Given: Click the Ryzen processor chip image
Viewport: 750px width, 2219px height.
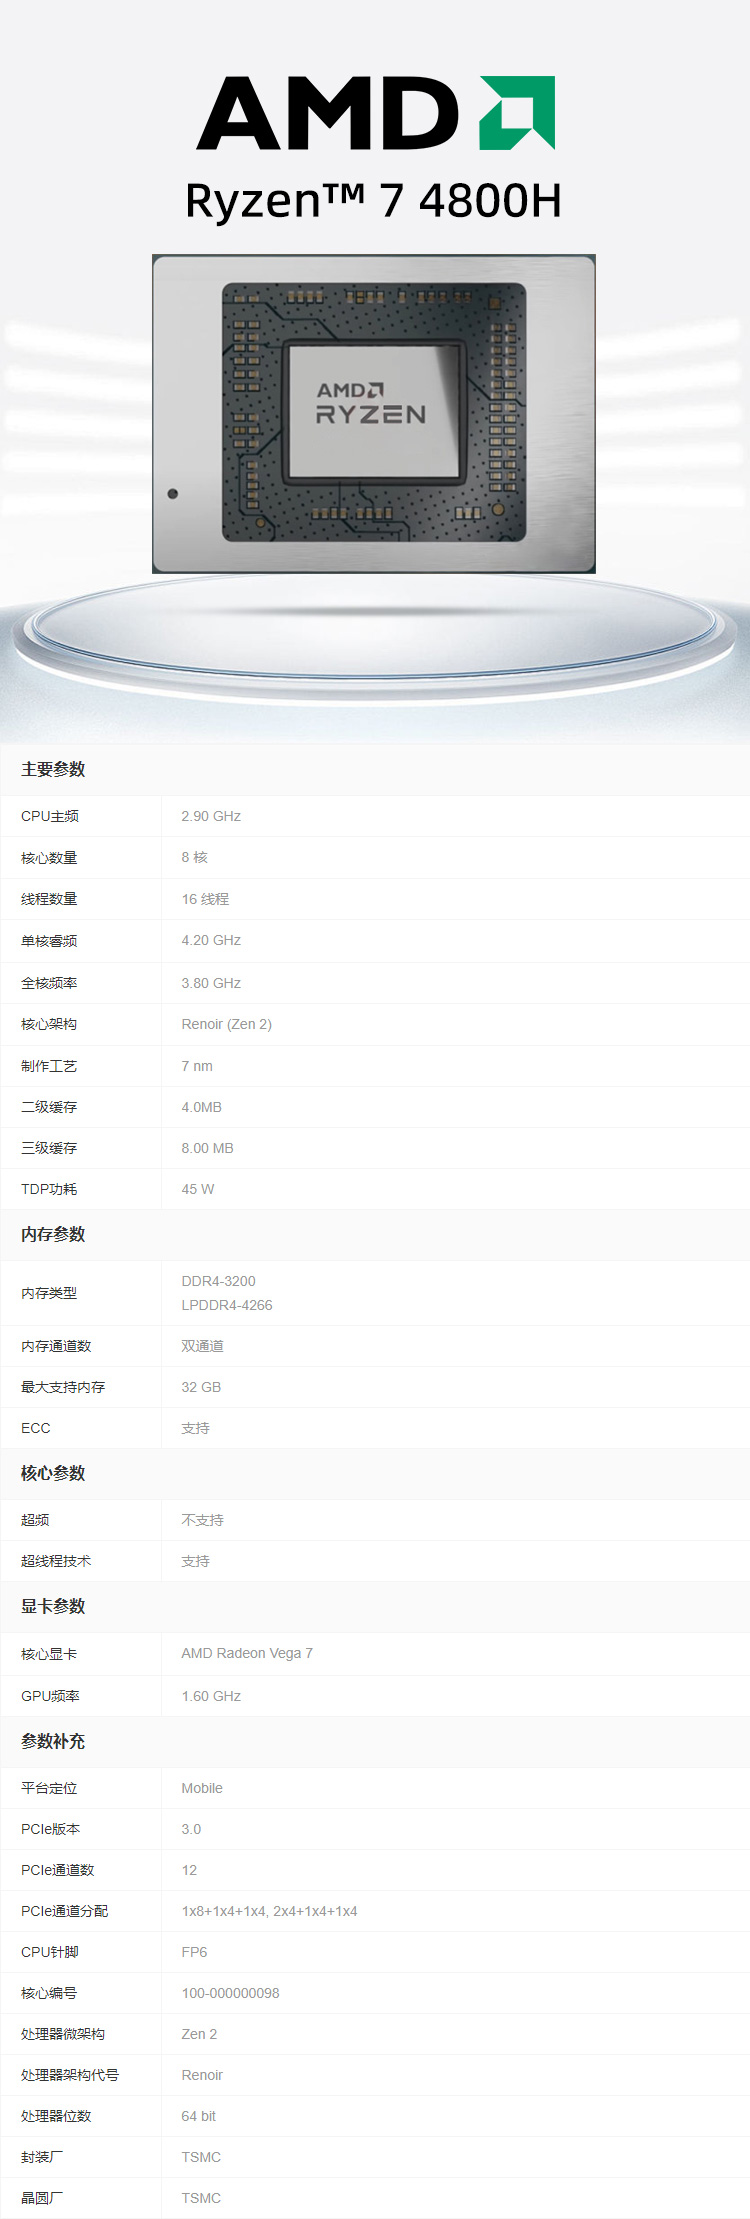Looking at the screenshot, I should [374, 413].
